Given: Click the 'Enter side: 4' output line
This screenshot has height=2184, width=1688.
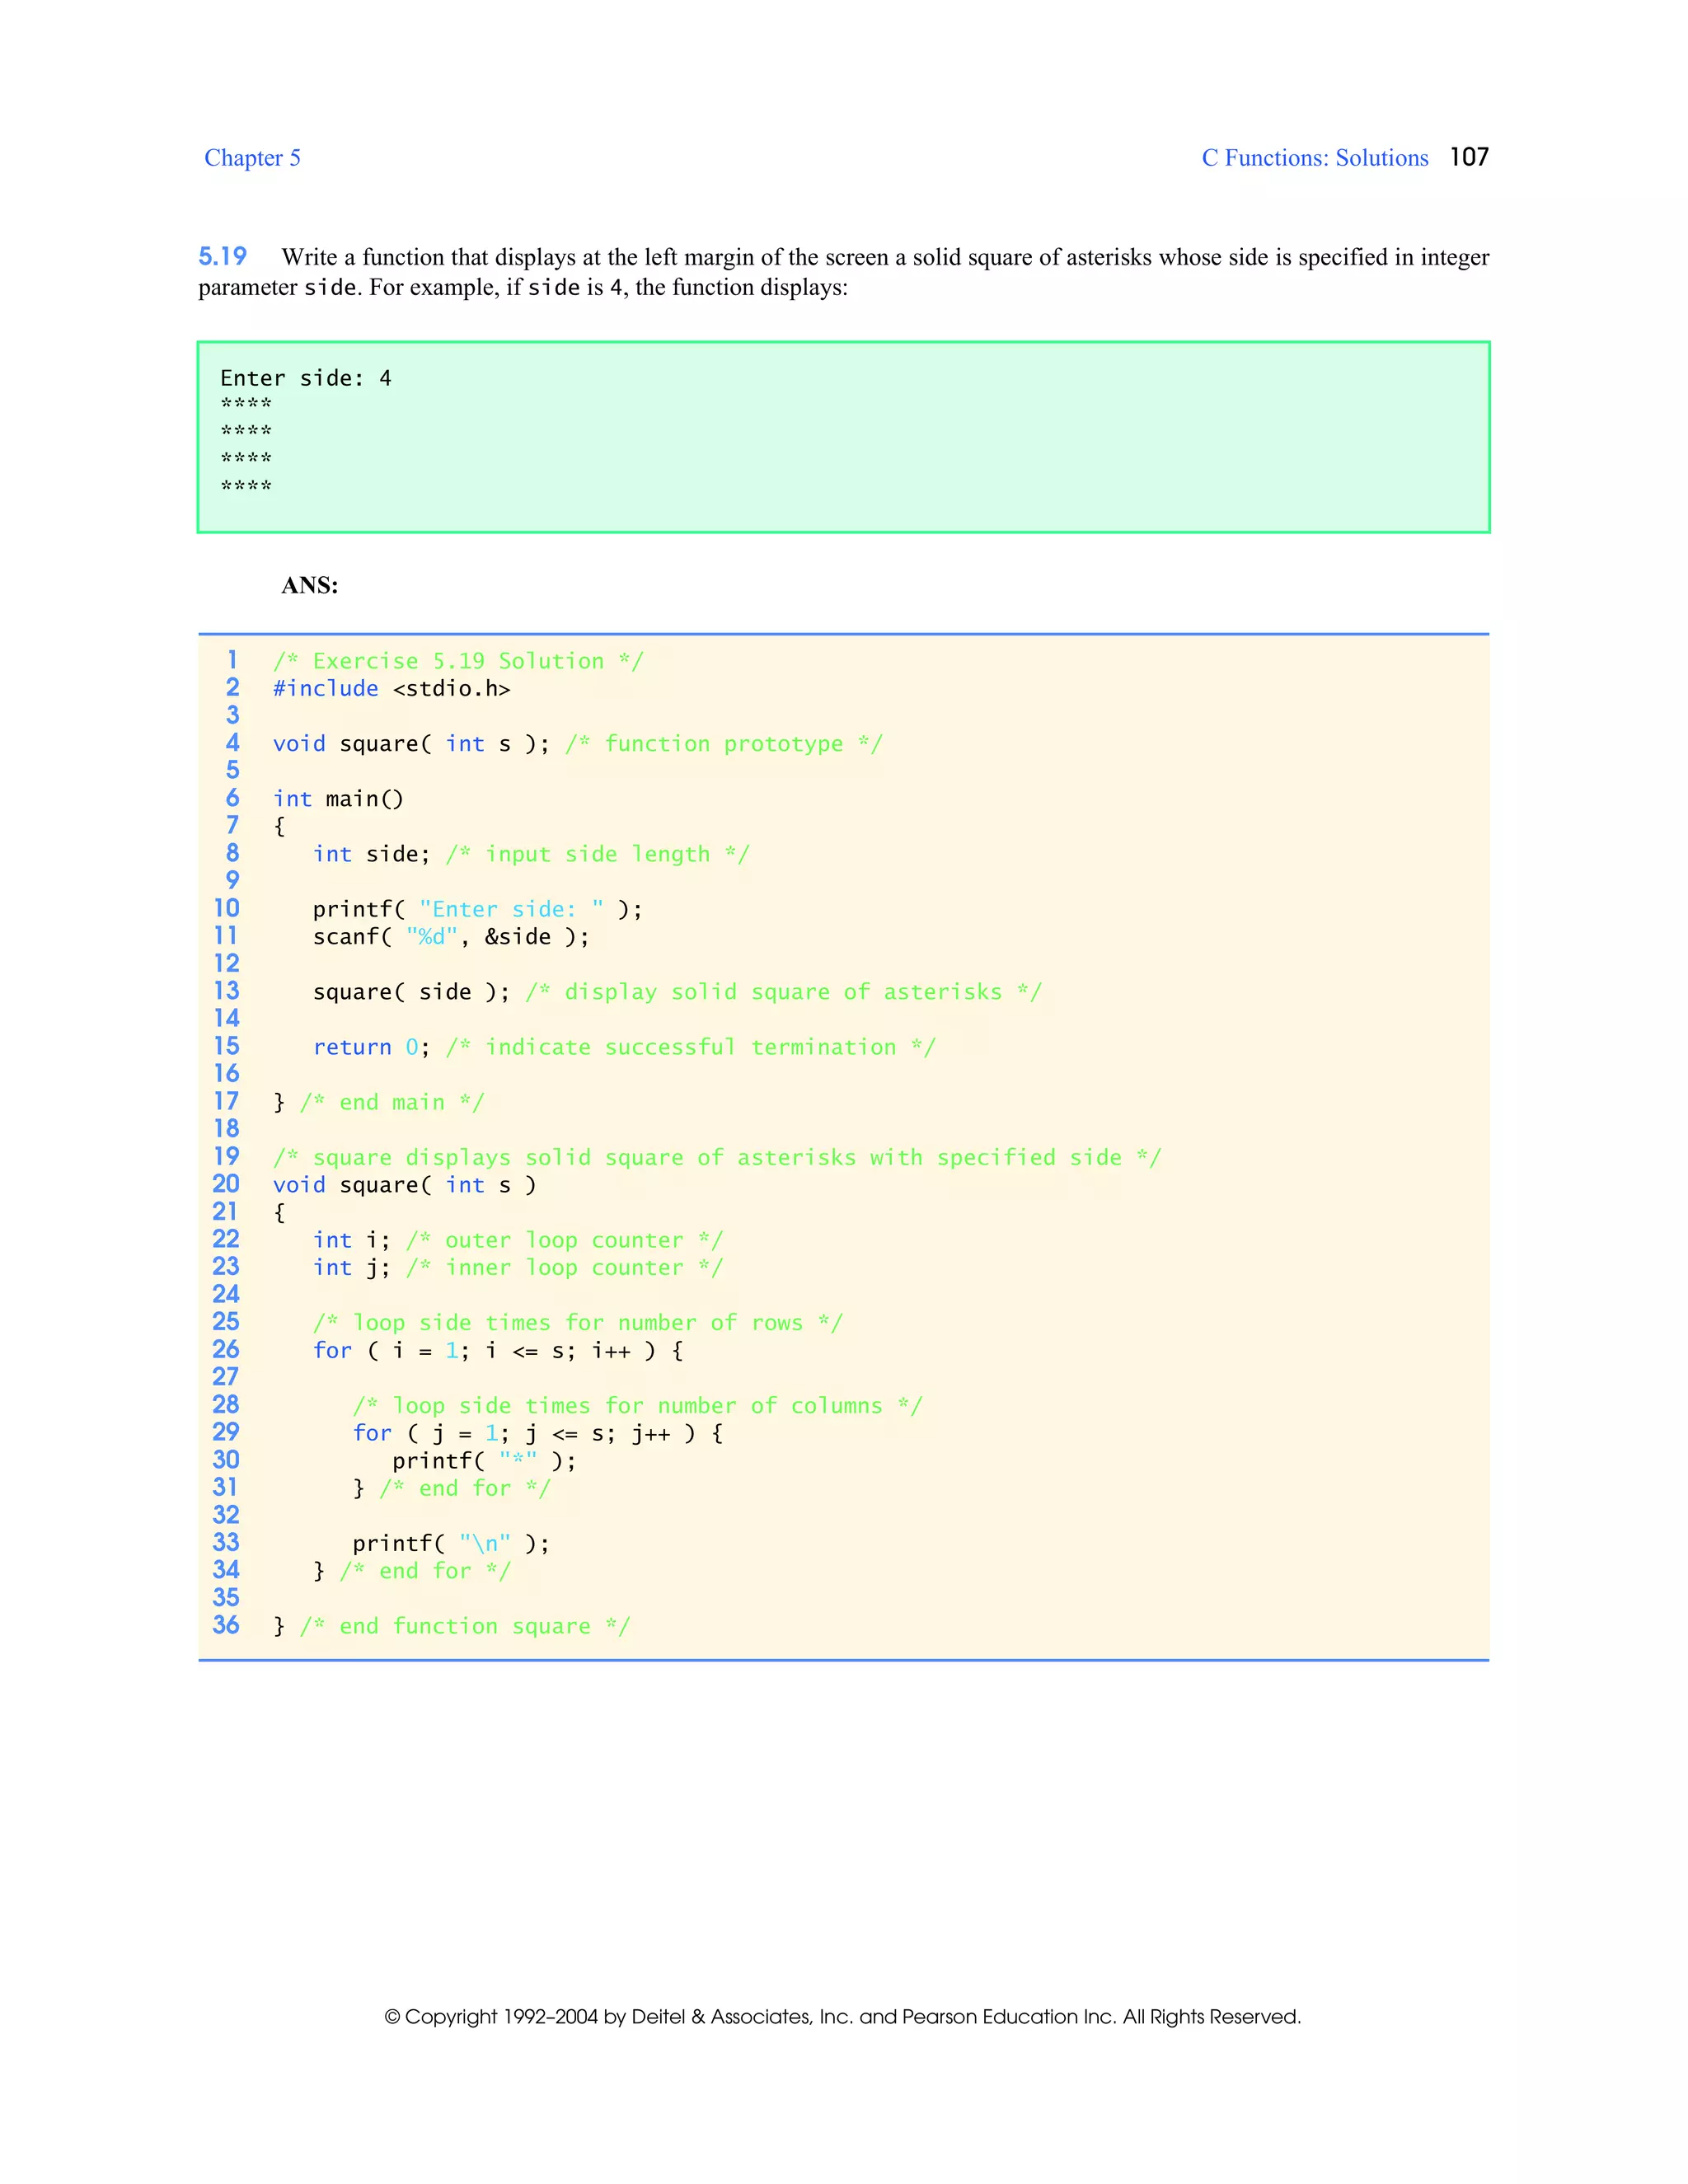Looking at the screenshot, I should tap(306, 378).
